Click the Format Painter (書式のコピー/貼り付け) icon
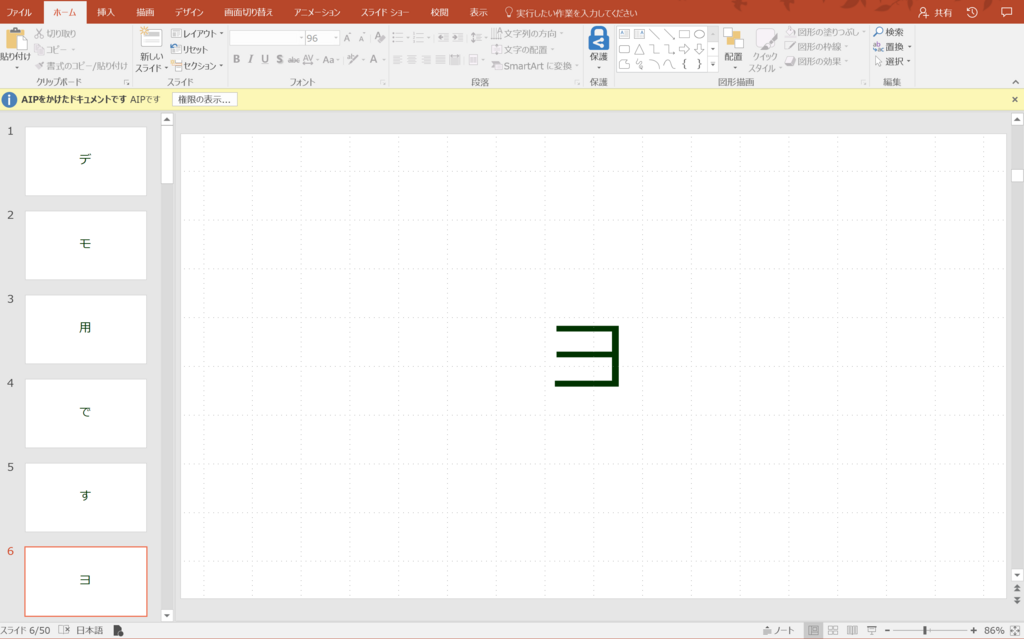 [39, 65]
